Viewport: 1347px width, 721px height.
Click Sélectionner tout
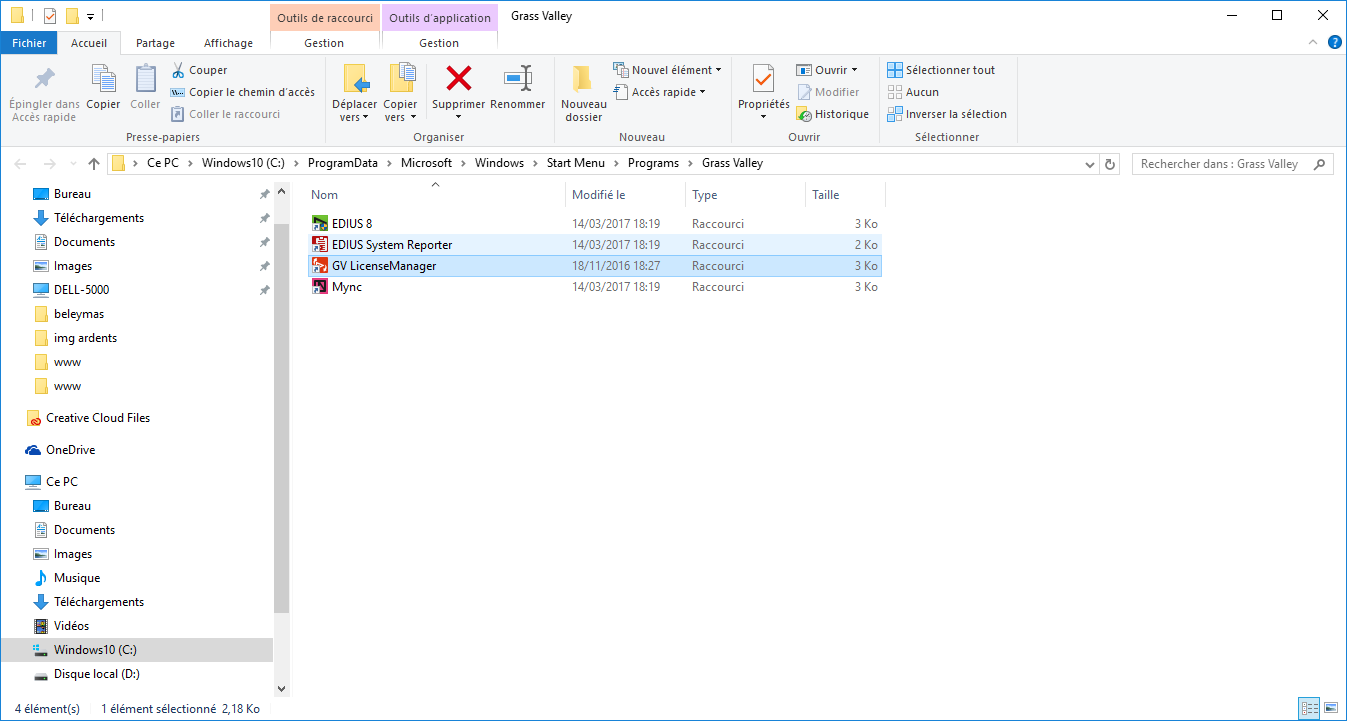(941, 70)
